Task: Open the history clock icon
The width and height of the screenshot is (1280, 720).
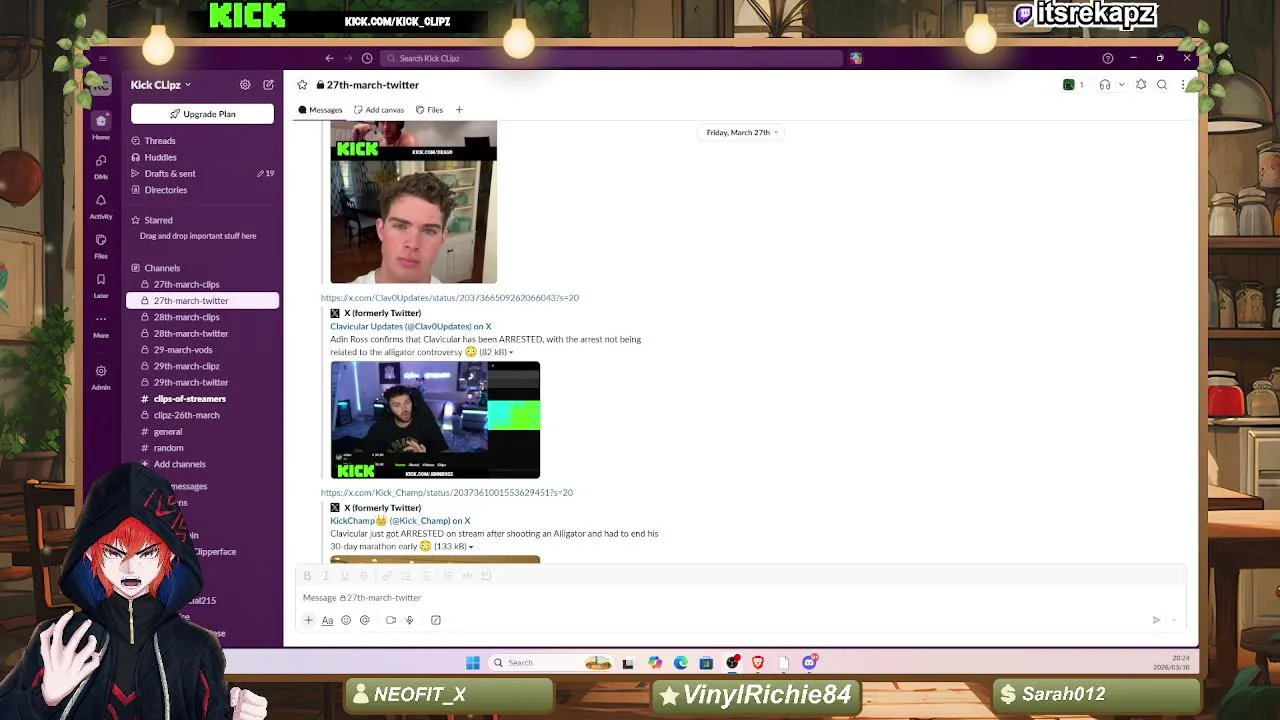Action: 367,58
